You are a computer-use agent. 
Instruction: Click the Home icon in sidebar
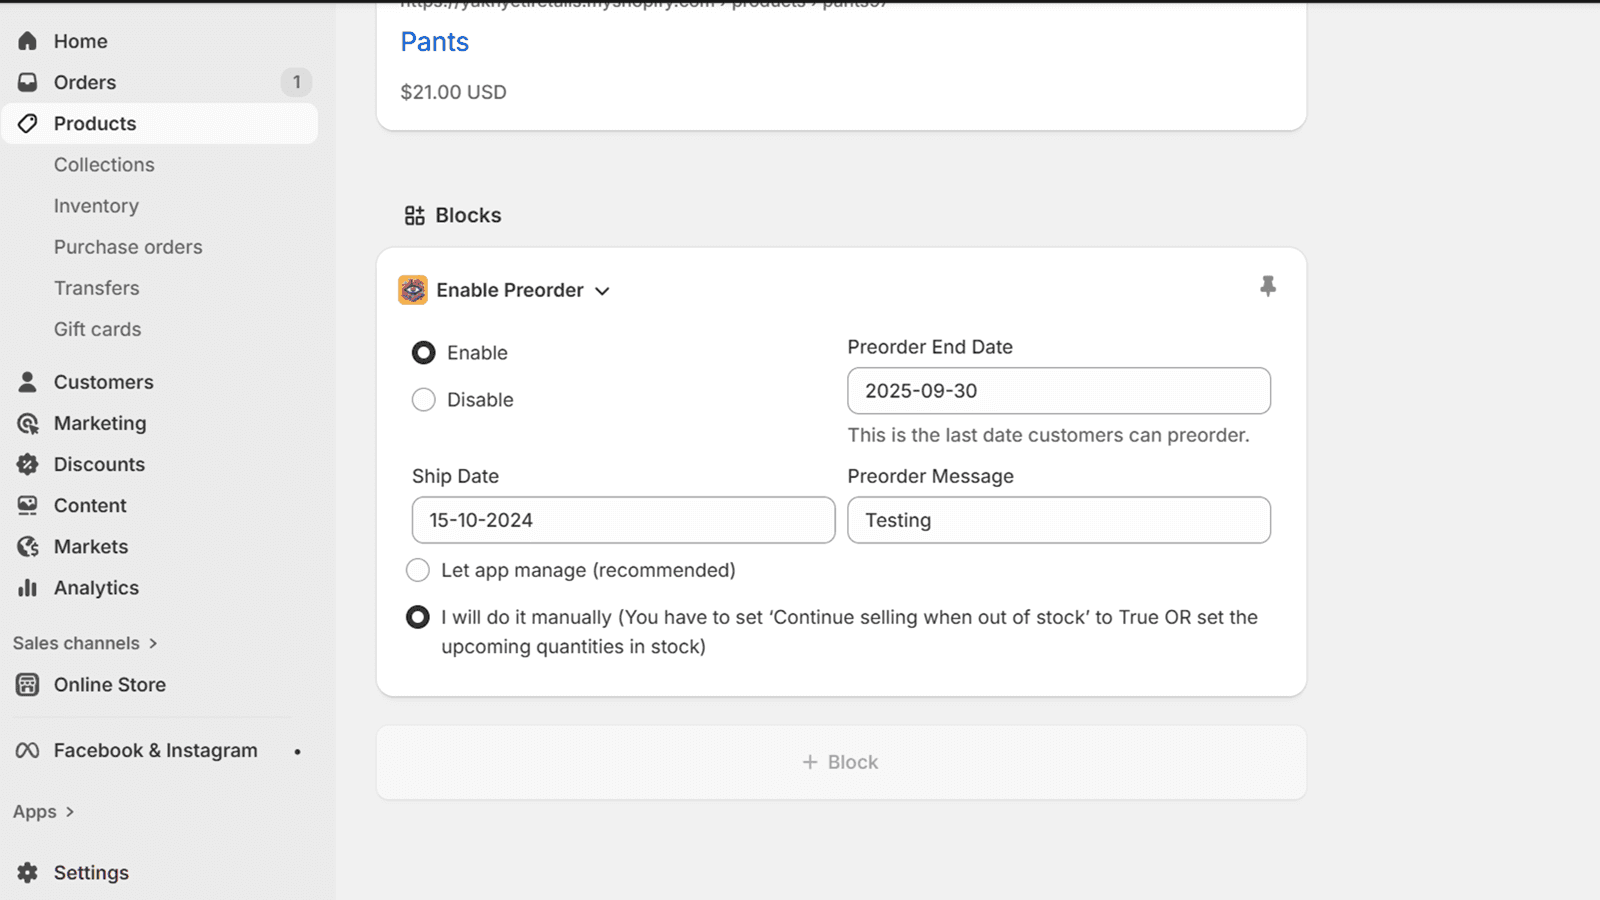[28, 41]
